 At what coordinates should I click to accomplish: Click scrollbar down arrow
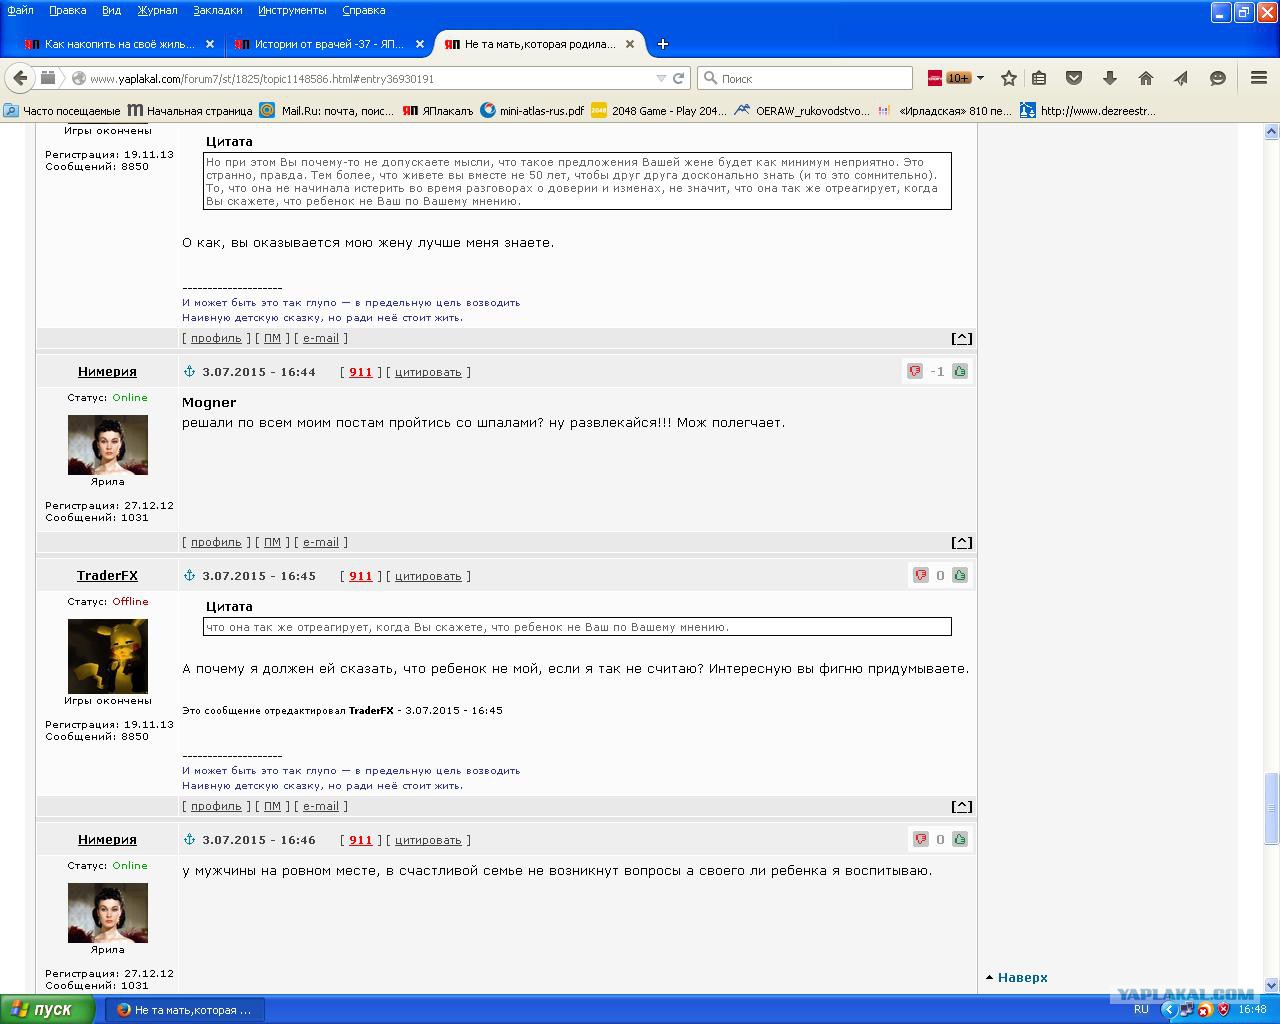[1271, 985]
